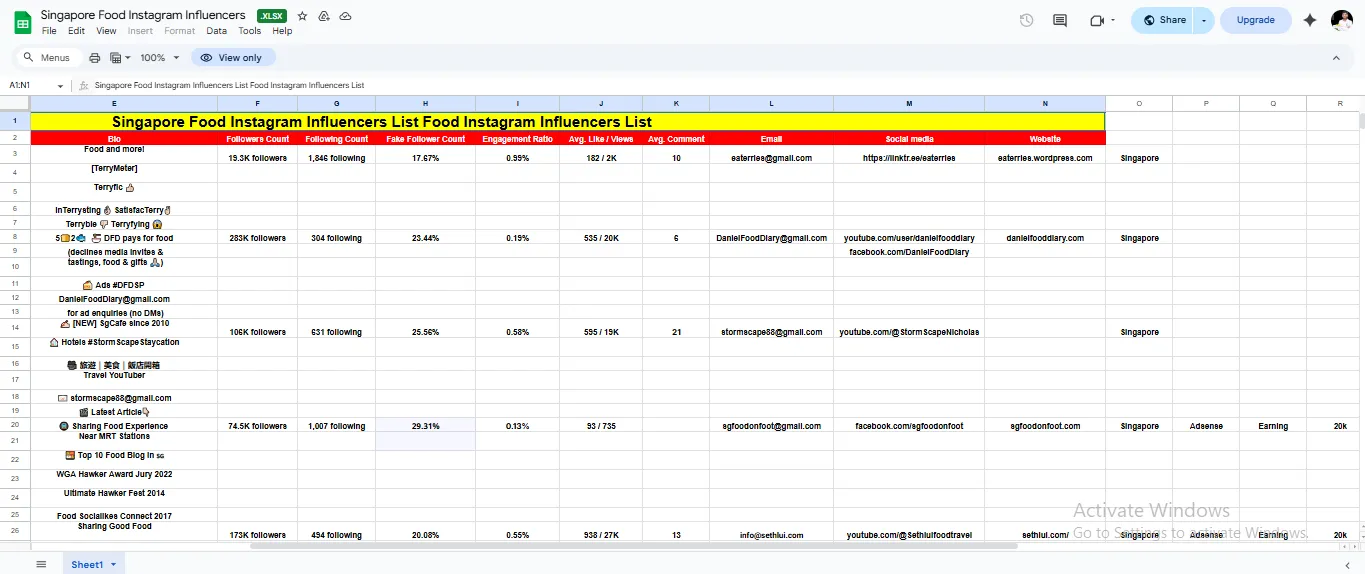Click the View only button

[233, 58]
